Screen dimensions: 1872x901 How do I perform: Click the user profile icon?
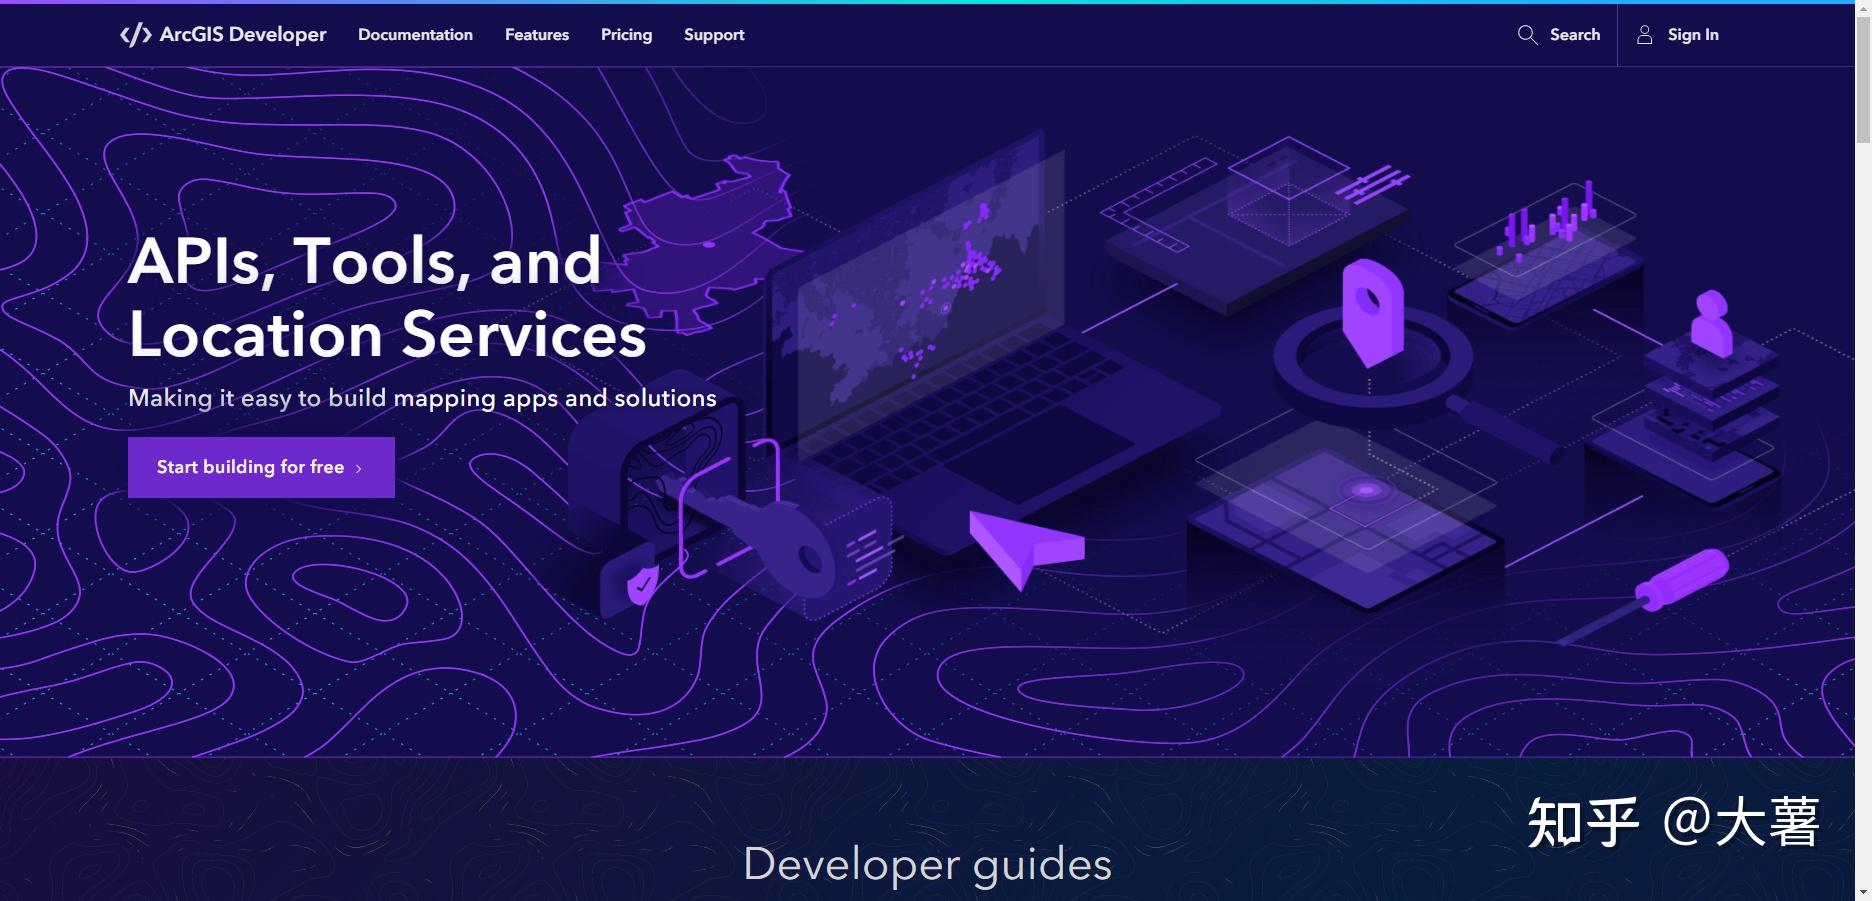click(1644, 35)
